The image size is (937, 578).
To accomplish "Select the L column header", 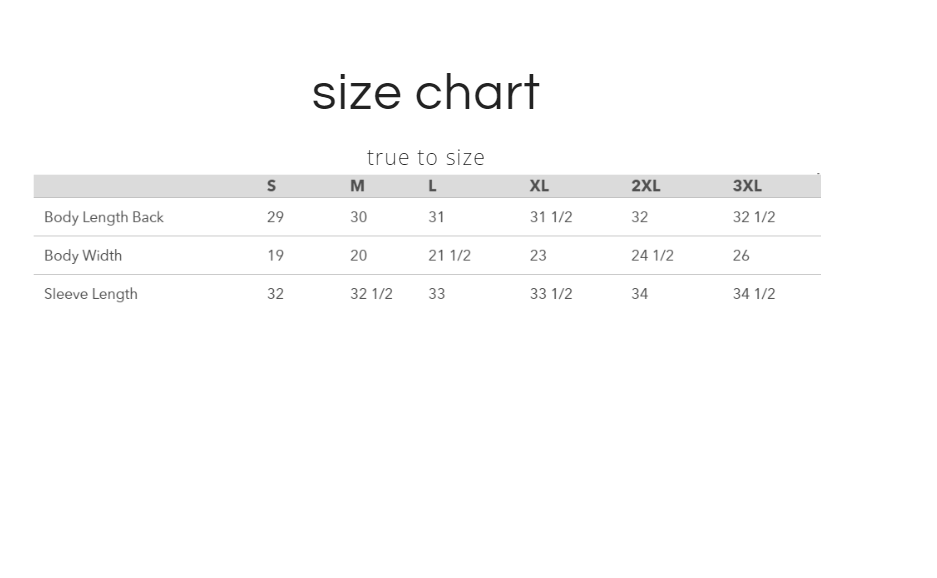I will click(x=432, y=186).
